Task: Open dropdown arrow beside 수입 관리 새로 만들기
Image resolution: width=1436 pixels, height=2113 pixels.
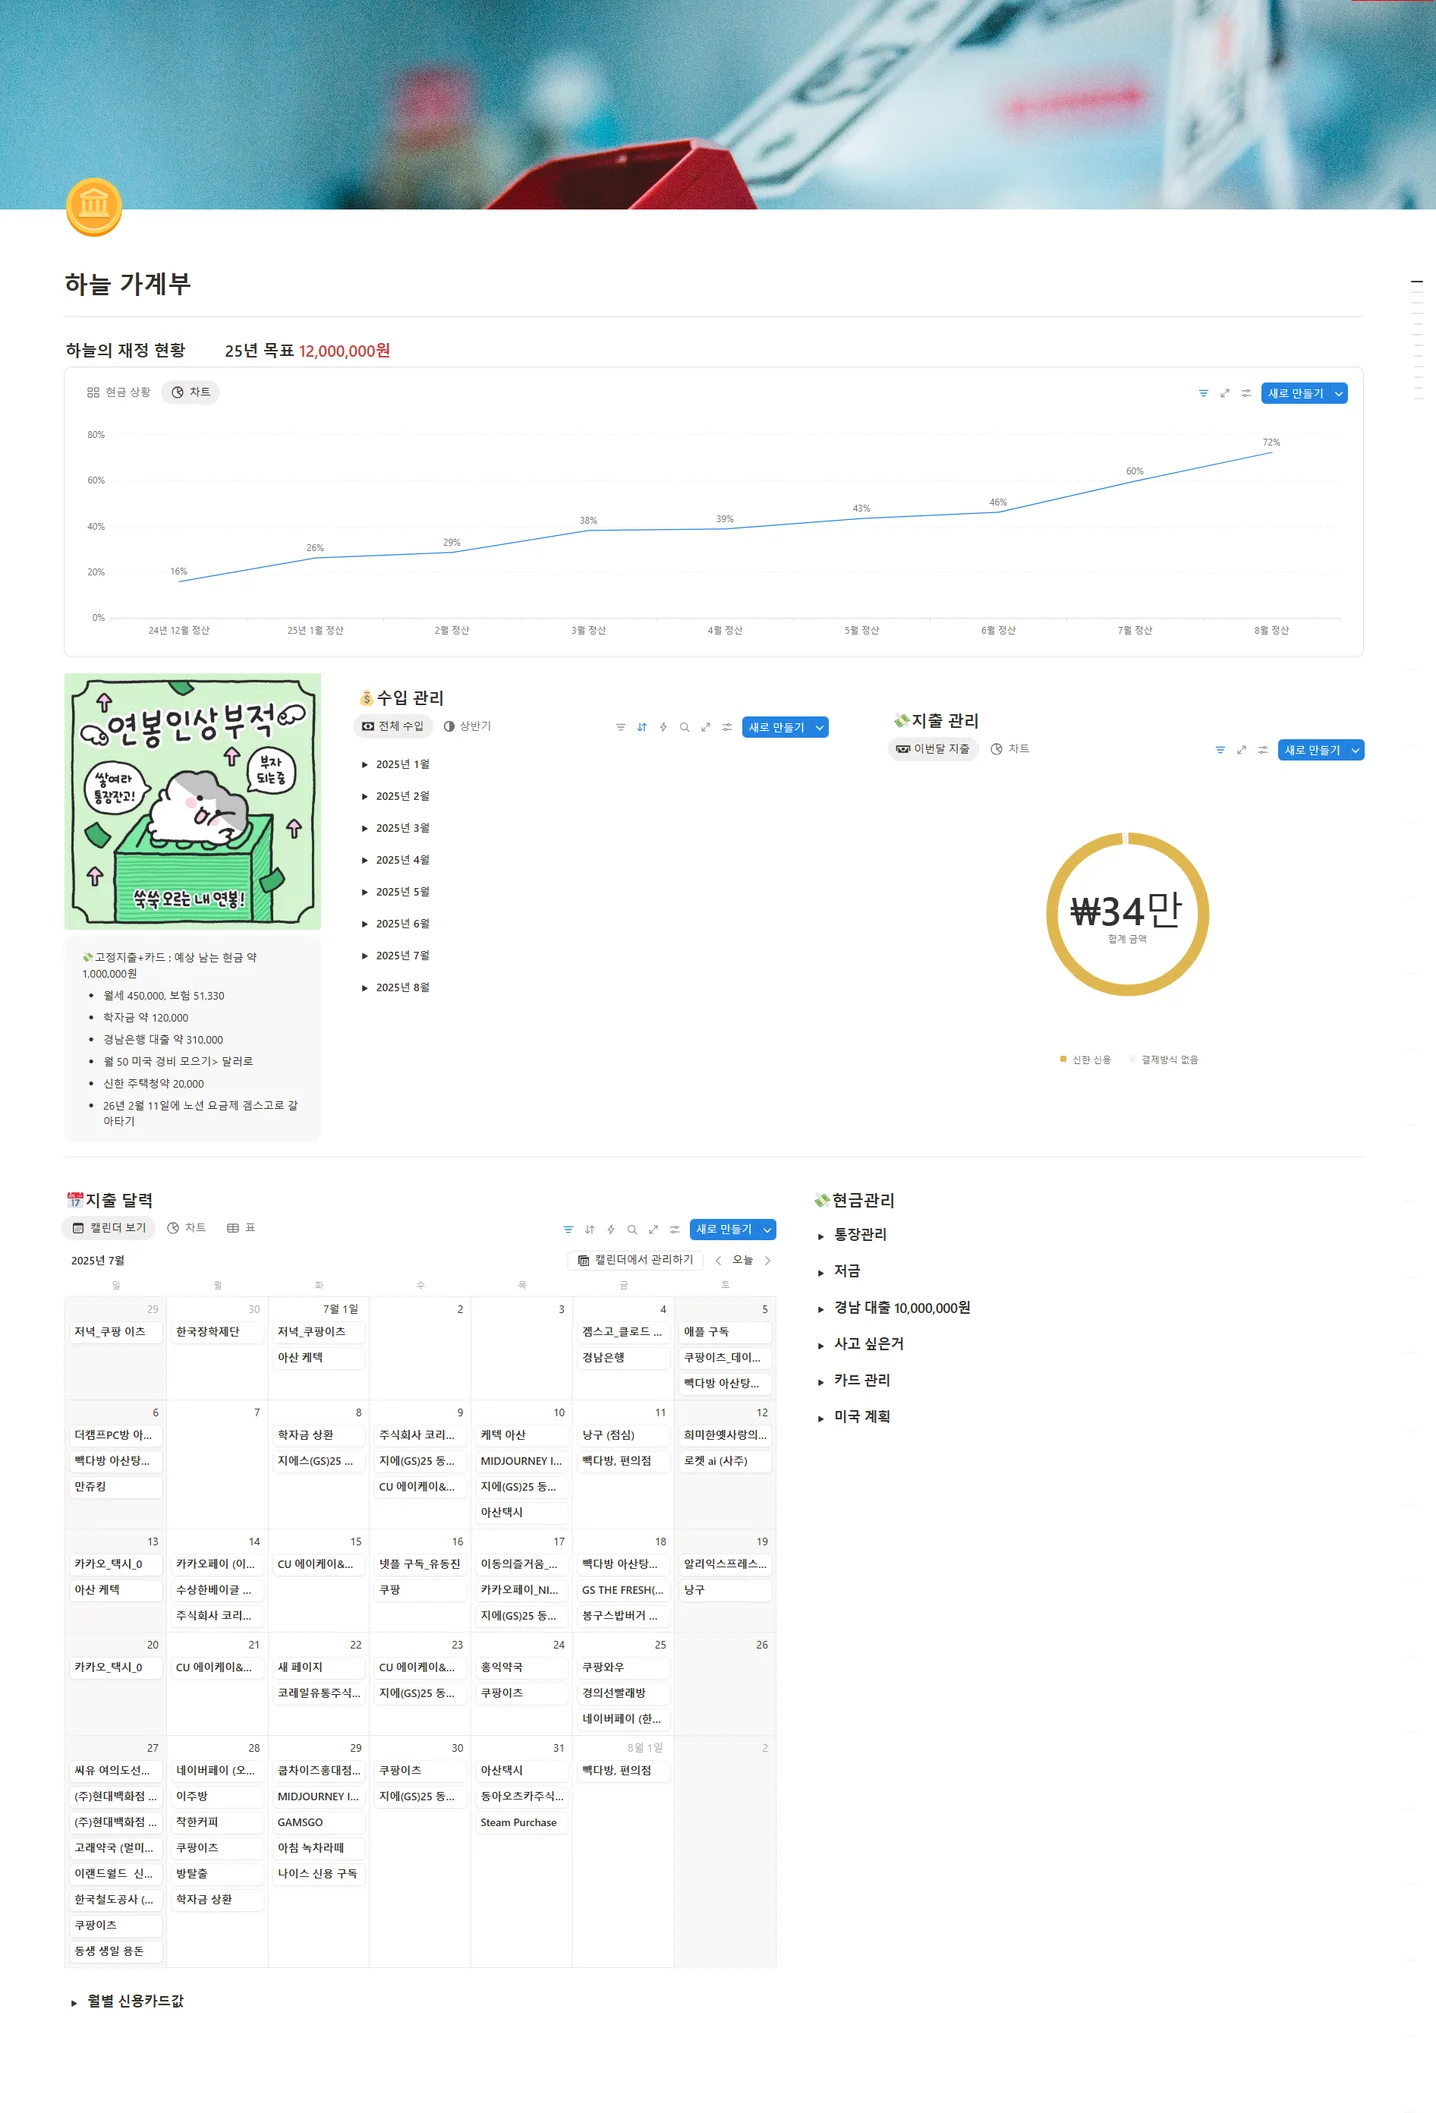Action: pyautogui.click(x=820, y=727)
